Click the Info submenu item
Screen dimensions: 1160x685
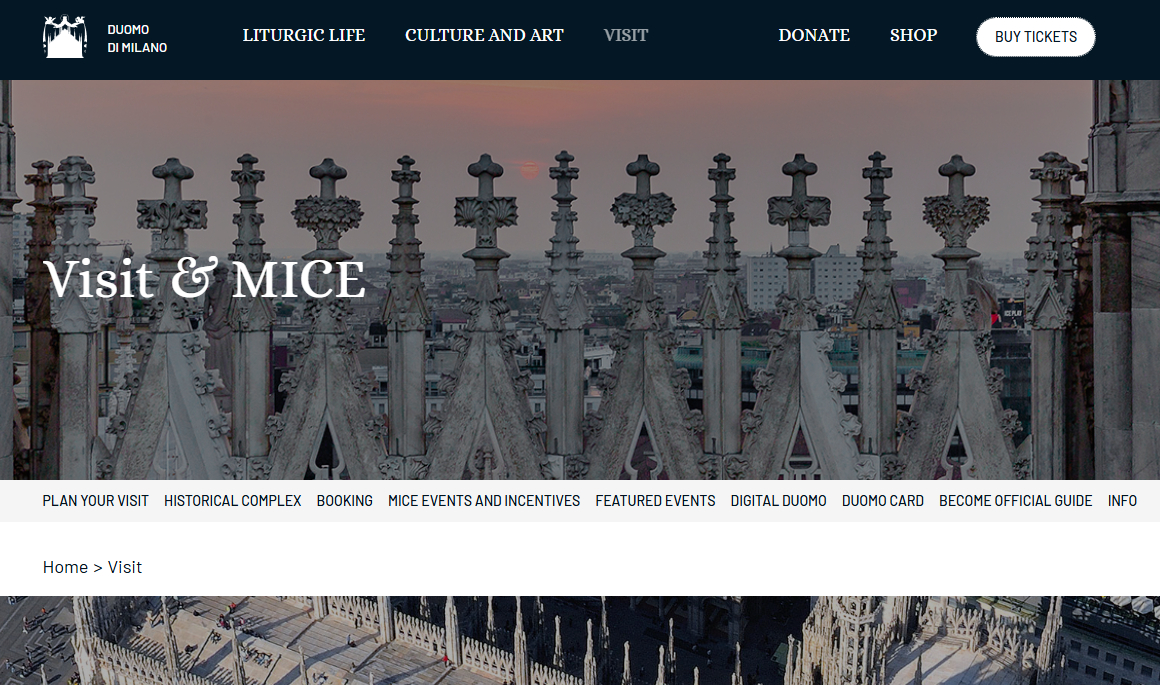tap(1122, 501)
